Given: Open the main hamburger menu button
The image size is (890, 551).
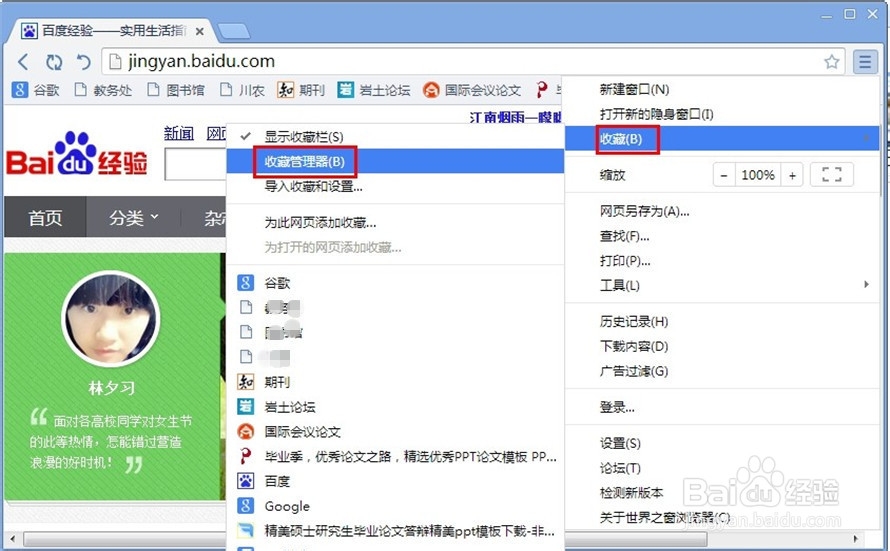Looking at the screenshot, I should (x=865, y=61).
